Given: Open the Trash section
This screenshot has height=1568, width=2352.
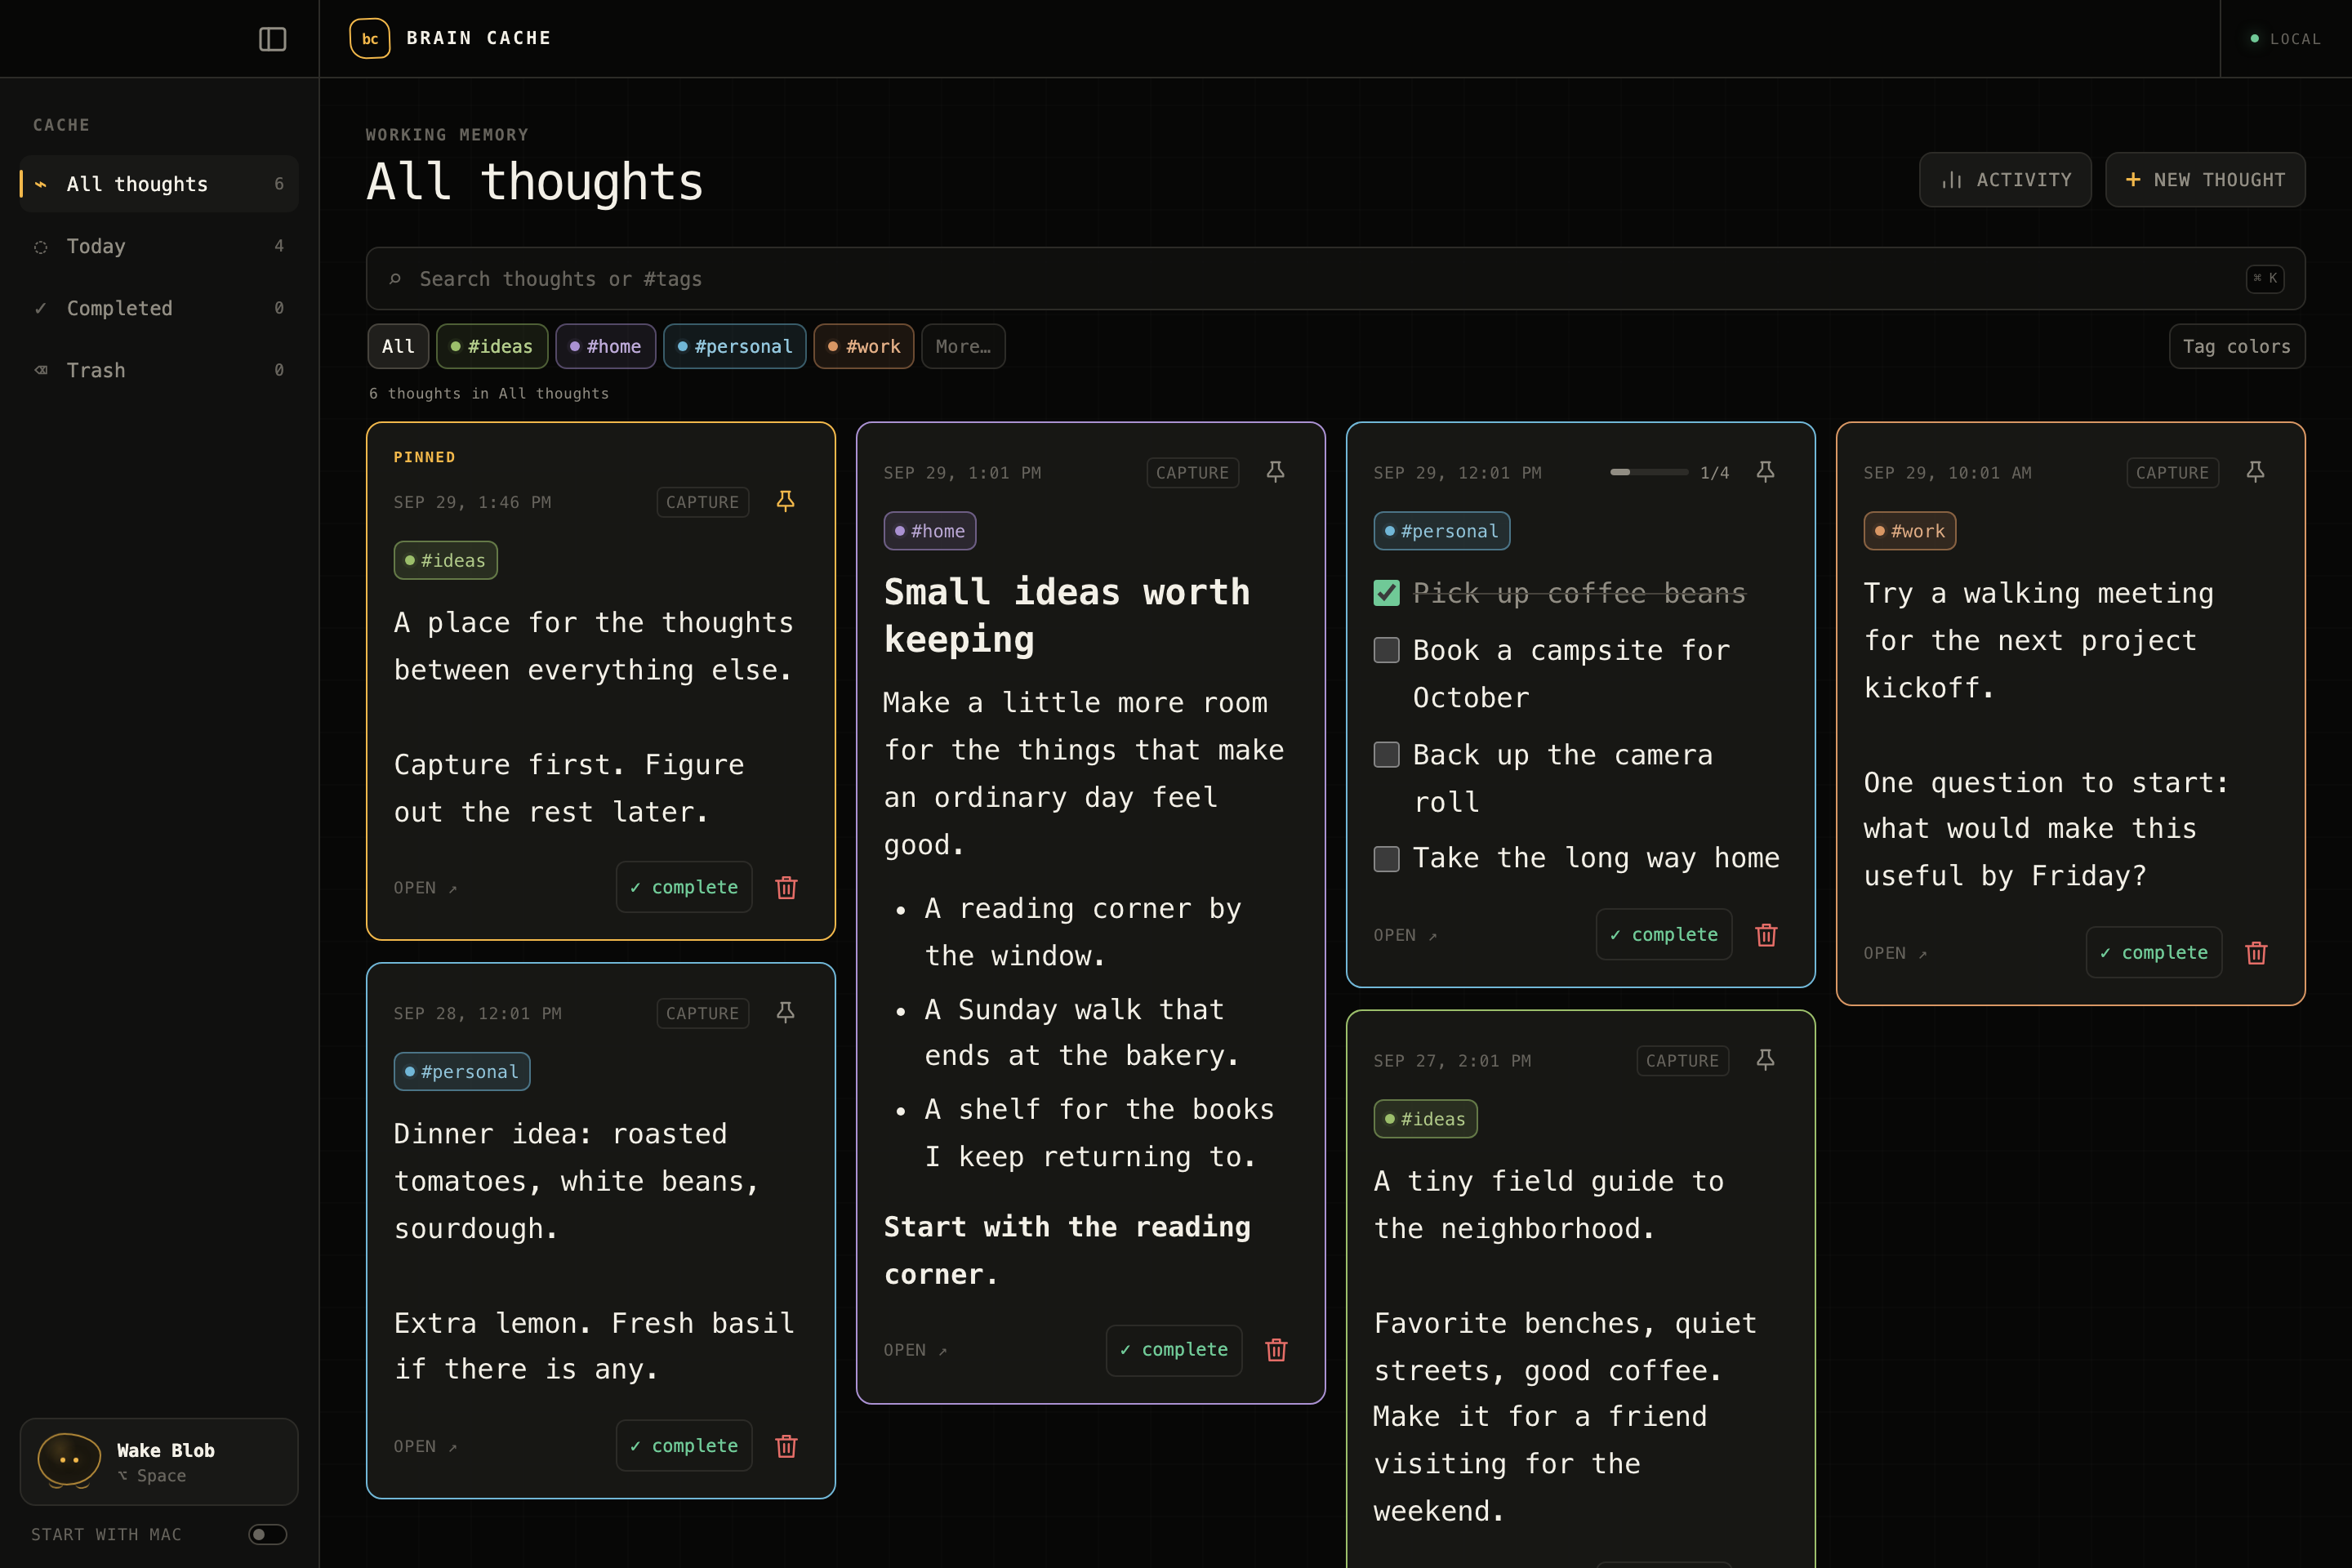Looking at the screenshot, I should coord(160,370).
